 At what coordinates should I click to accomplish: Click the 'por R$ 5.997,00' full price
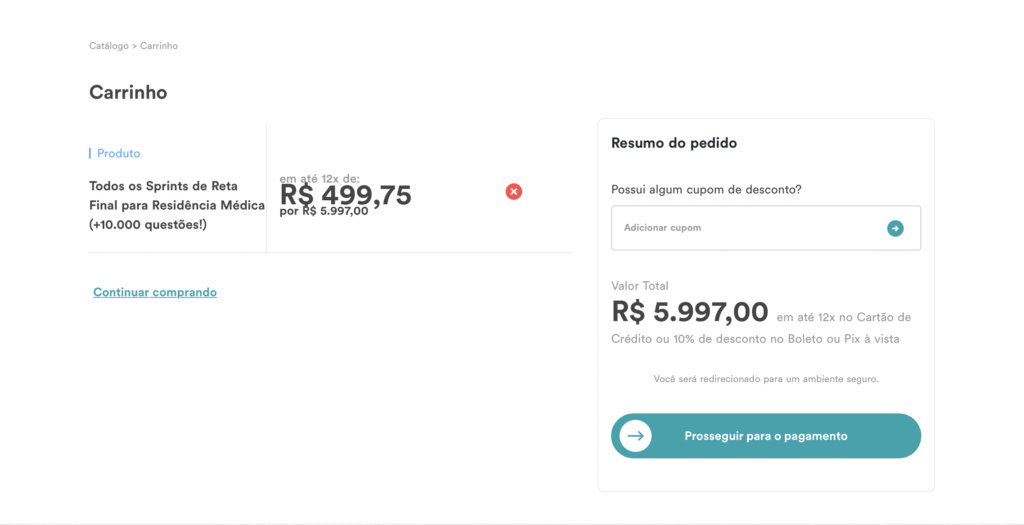click(x=324, y=211)
